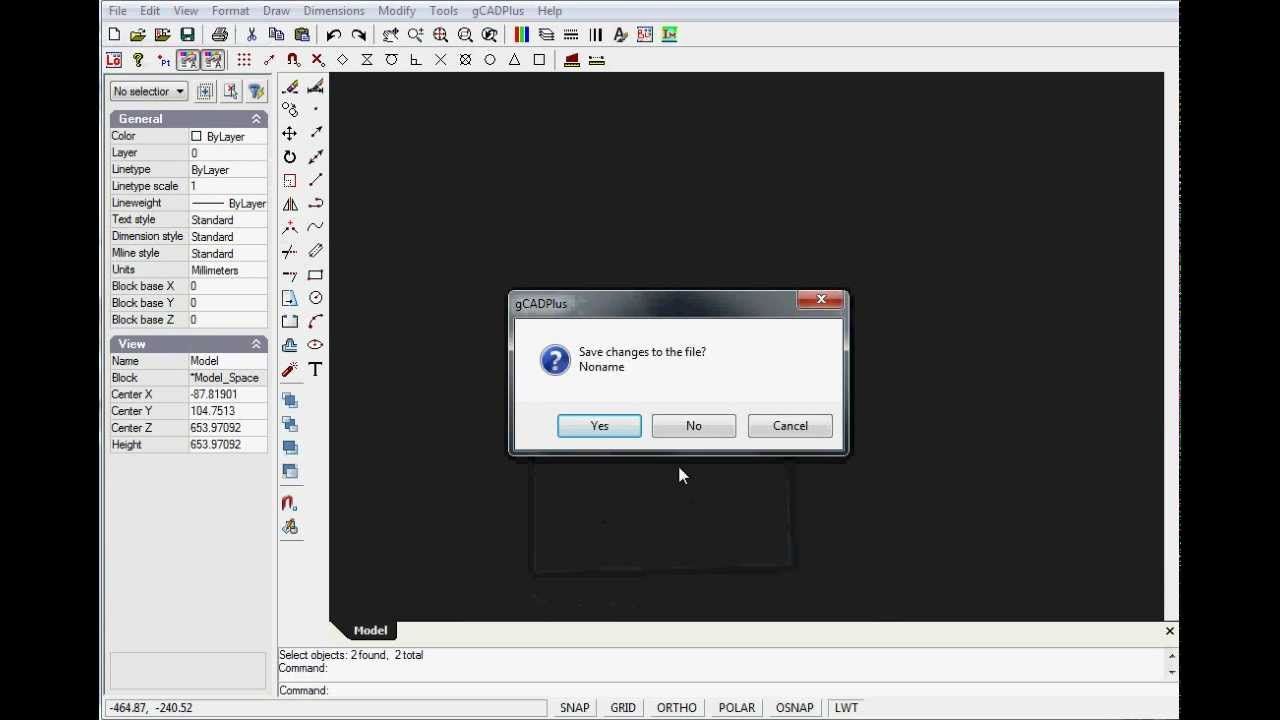
Task: Toggle GRID display in status bar
Action: (623, 707)
